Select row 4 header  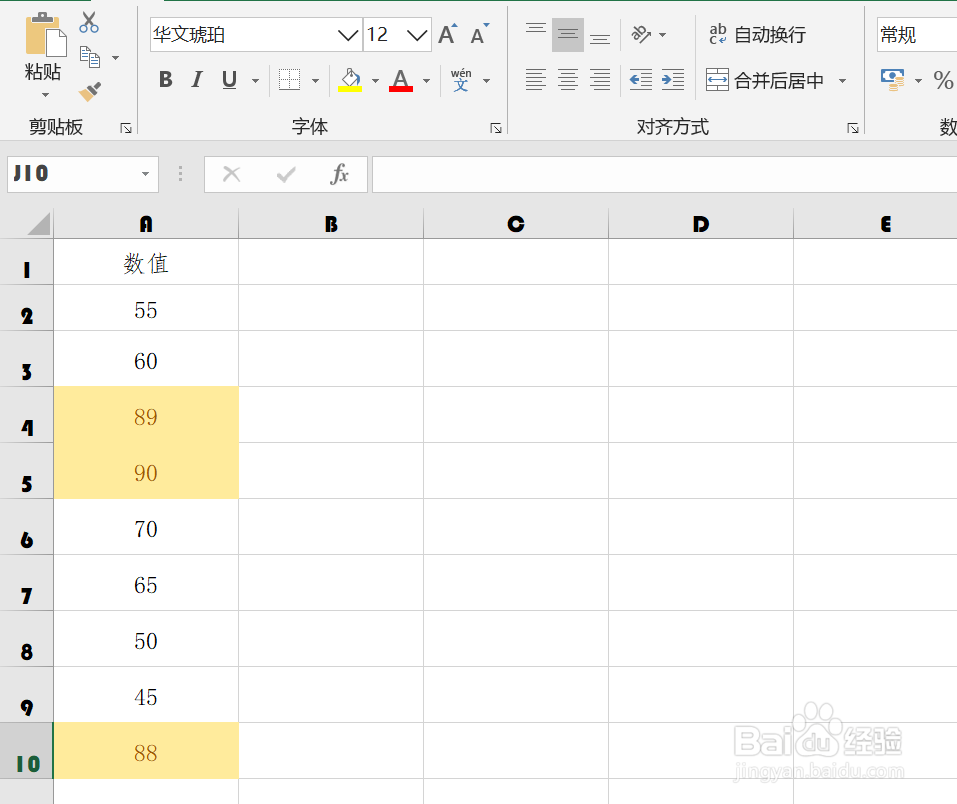pos(27,415)
